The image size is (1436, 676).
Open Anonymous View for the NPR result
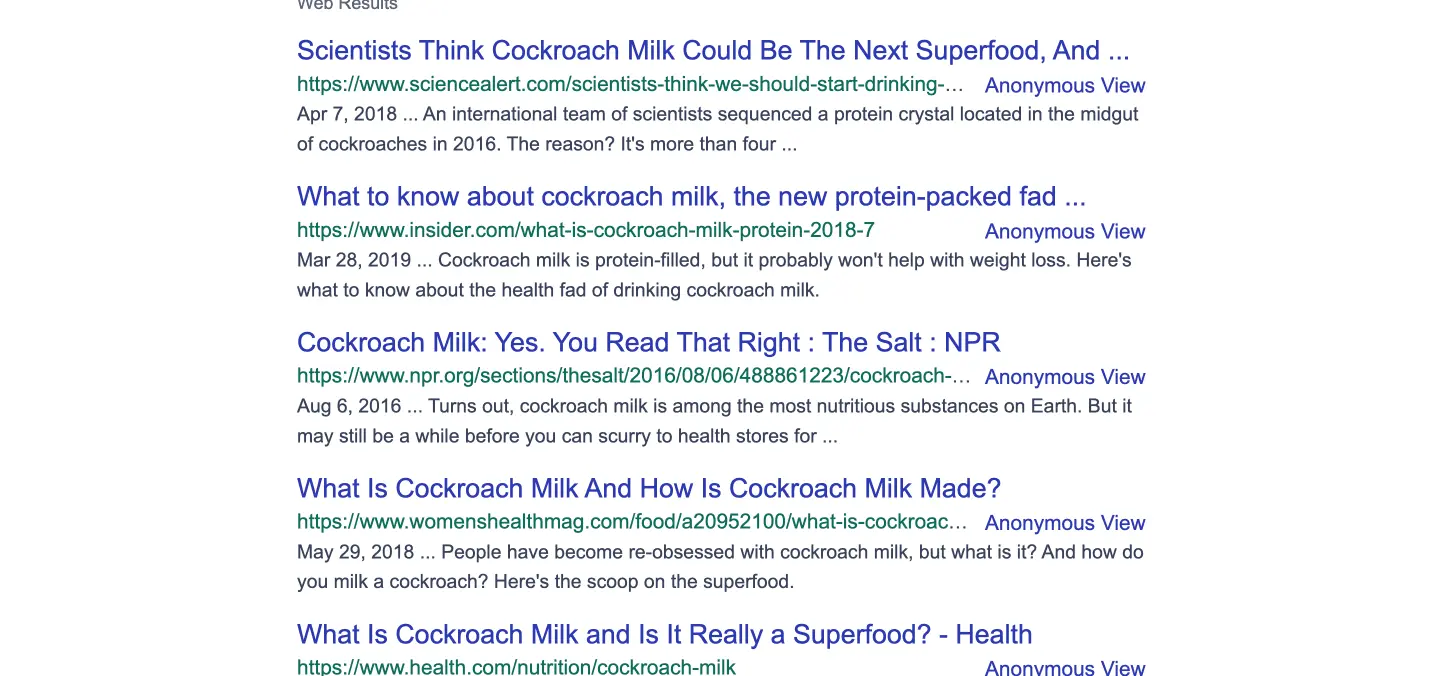pyautogui.click(x=1064, y=378)
